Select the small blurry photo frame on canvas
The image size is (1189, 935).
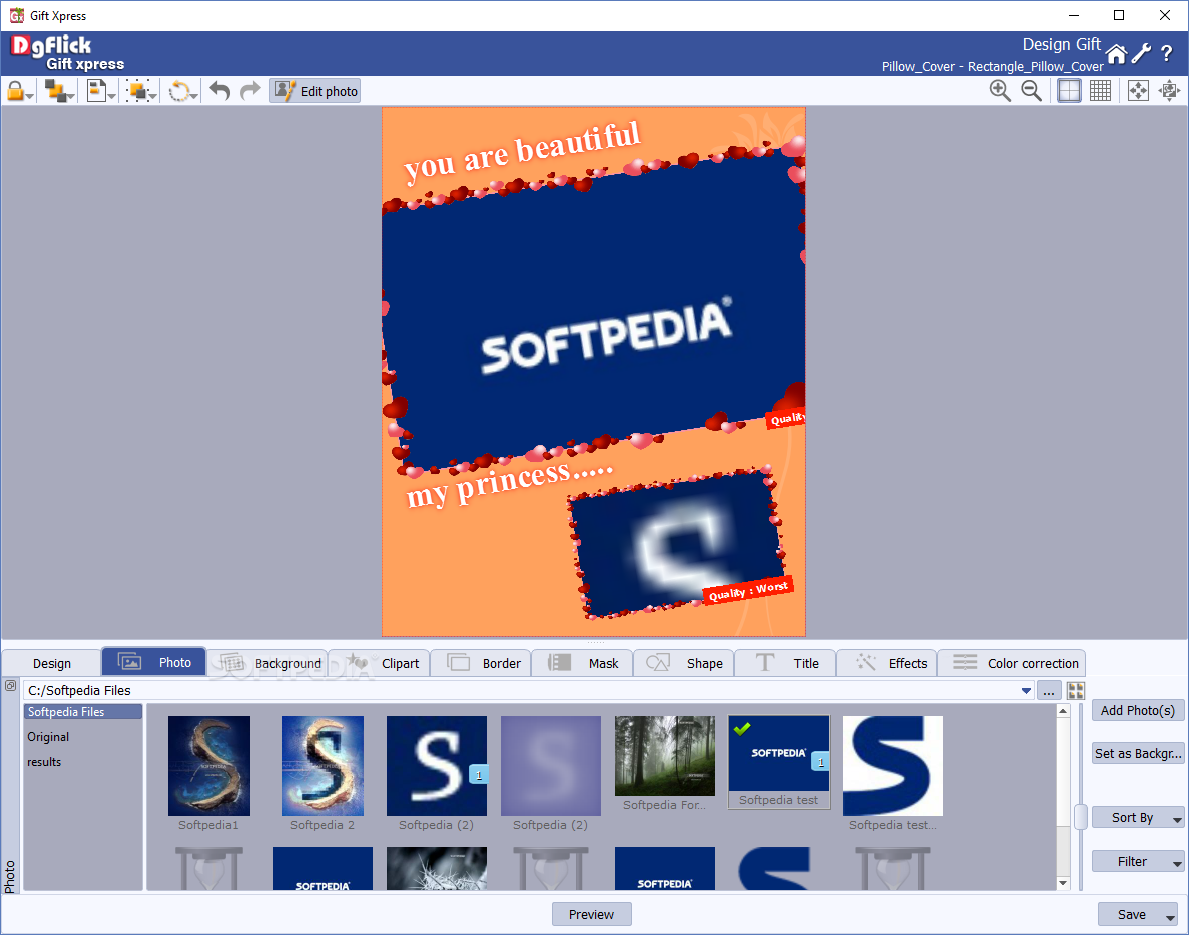click(x=675, y=542)
